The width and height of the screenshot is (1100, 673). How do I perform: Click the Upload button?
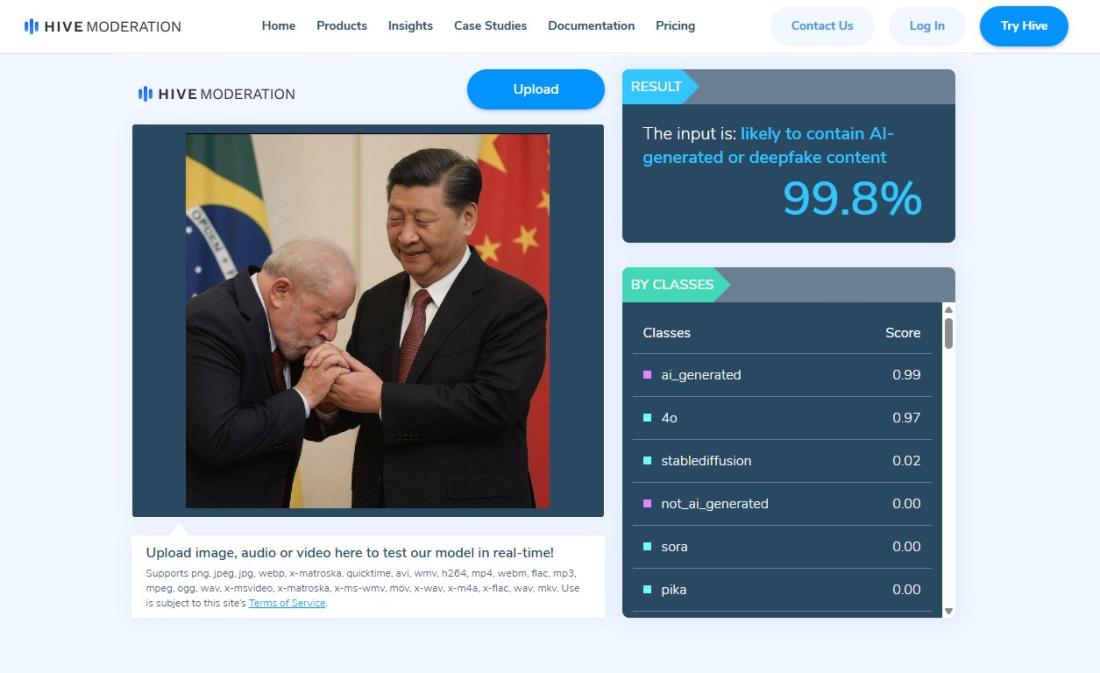coord(536,89)
